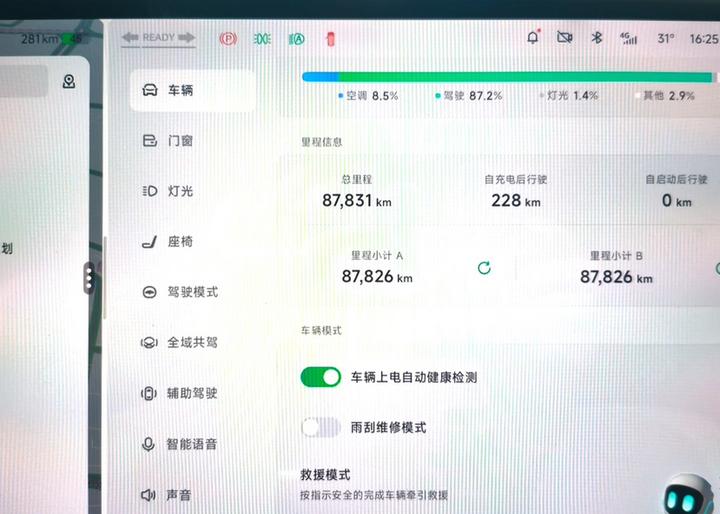The width and height of the screenshot is (720, 514).
Task: Open the 救援模式 rescue mode entry
Action: click(374, 485)
